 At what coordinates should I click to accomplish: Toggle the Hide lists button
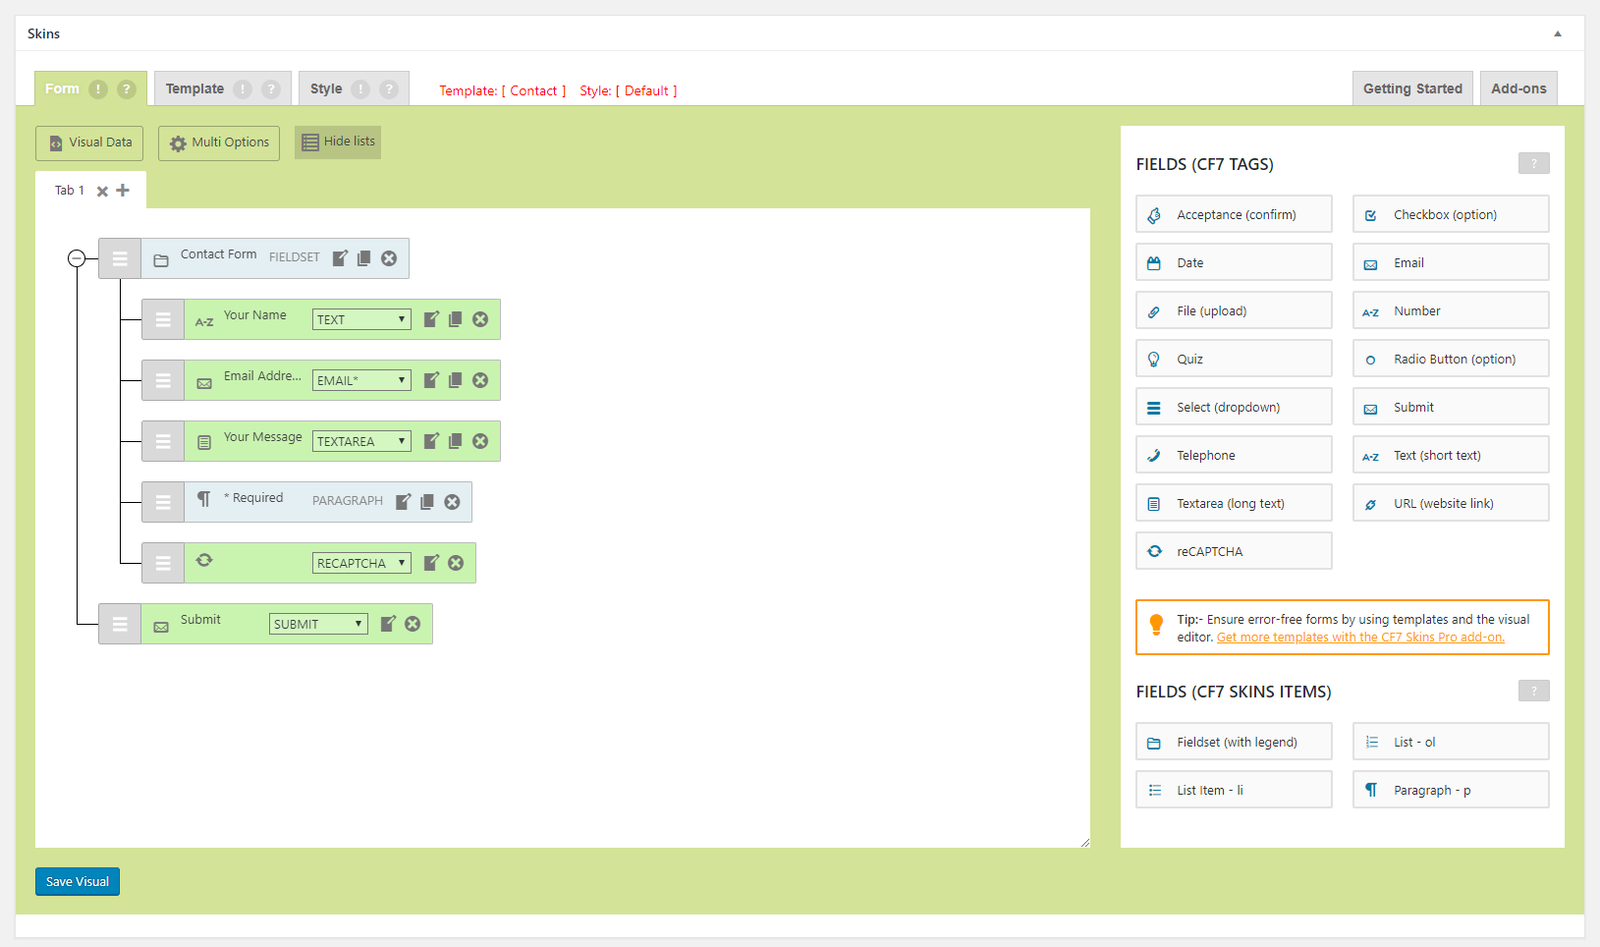click(x=338, y=142)
